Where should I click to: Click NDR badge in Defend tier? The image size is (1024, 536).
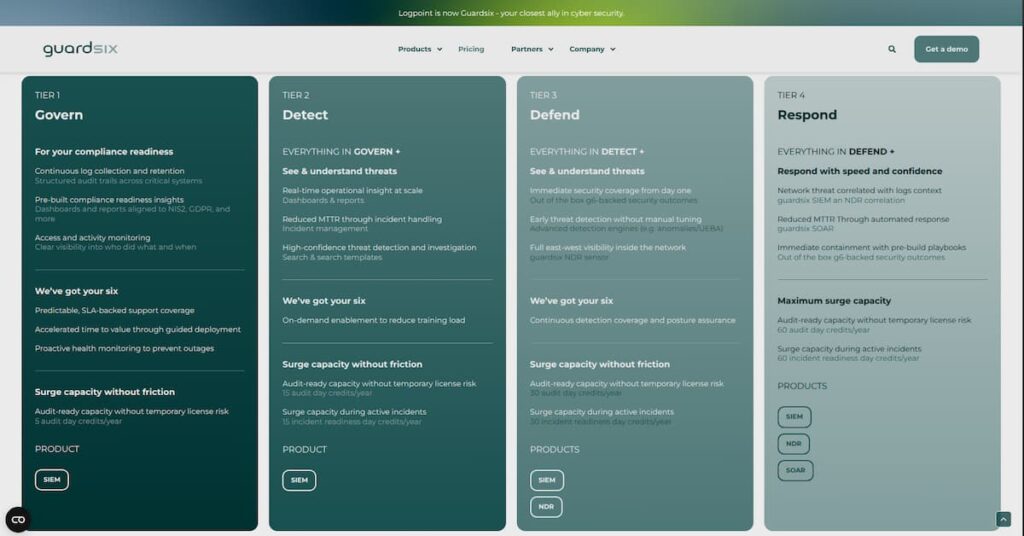[x=546, y=507]
